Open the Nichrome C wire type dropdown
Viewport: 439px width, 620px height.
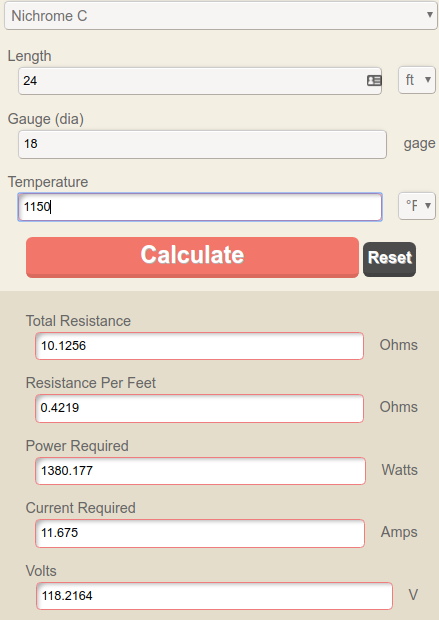221,16
